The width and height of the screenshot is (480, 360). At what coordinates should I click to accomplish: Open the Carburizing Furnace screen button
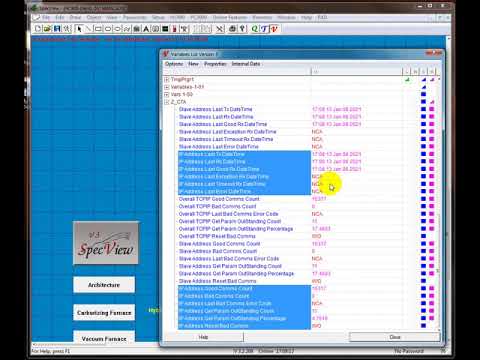click(104, 313)
